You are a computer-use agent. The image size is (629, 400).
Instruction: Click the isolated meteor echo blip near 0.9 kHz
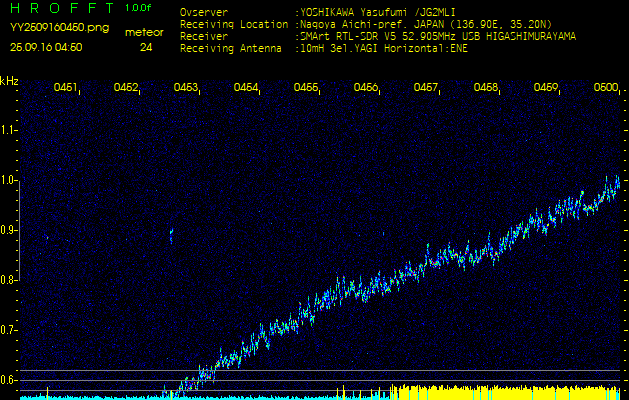(171, 235)
